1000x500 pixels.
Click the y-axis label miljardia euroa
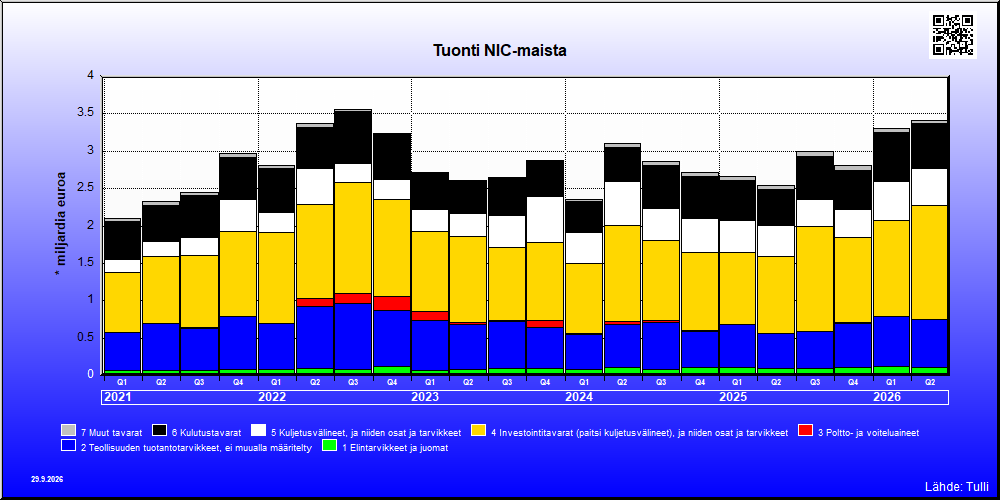point(61,224)
